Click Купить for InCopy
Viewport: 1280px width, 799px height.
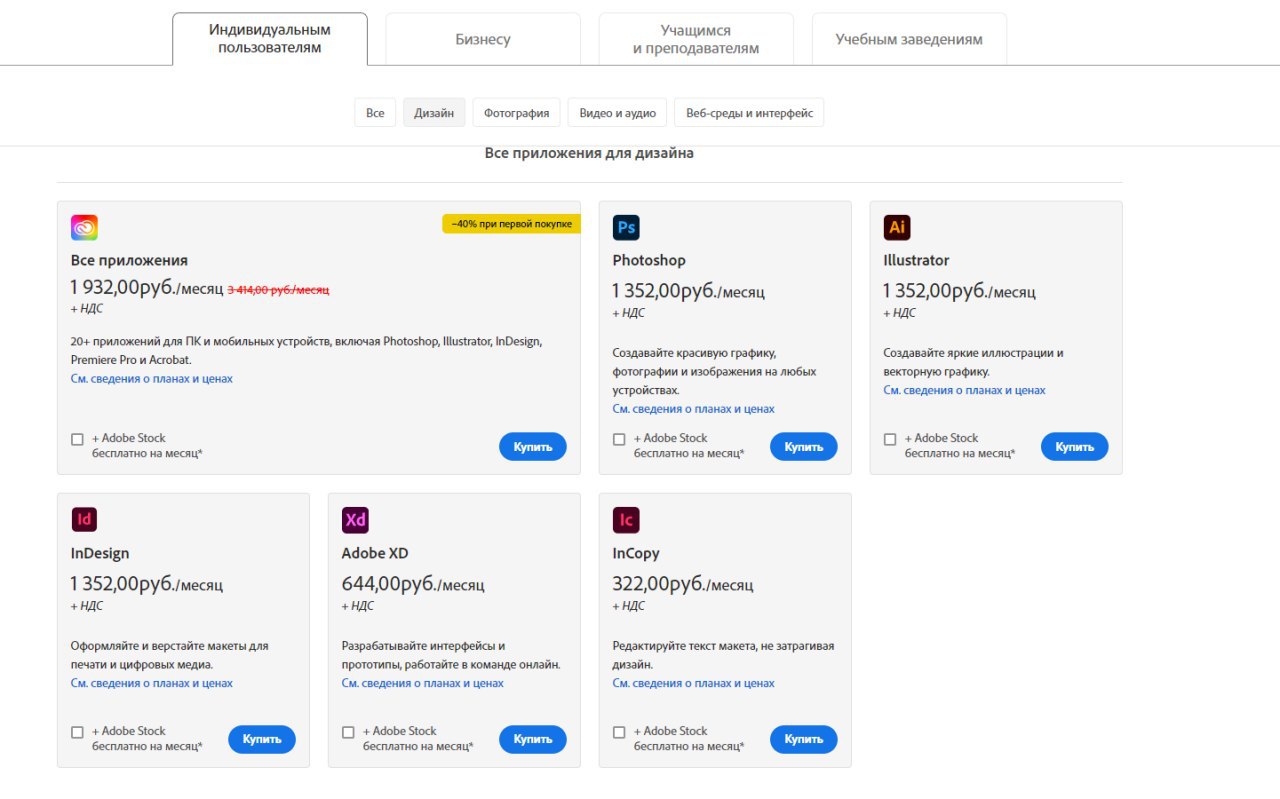pos(804,740)
